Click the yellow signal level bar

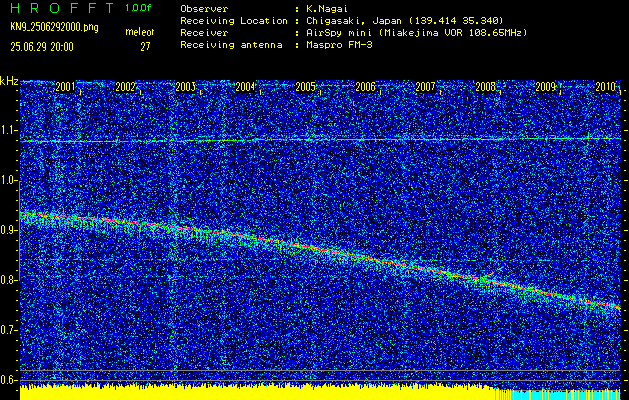click(x=257, y=392)
